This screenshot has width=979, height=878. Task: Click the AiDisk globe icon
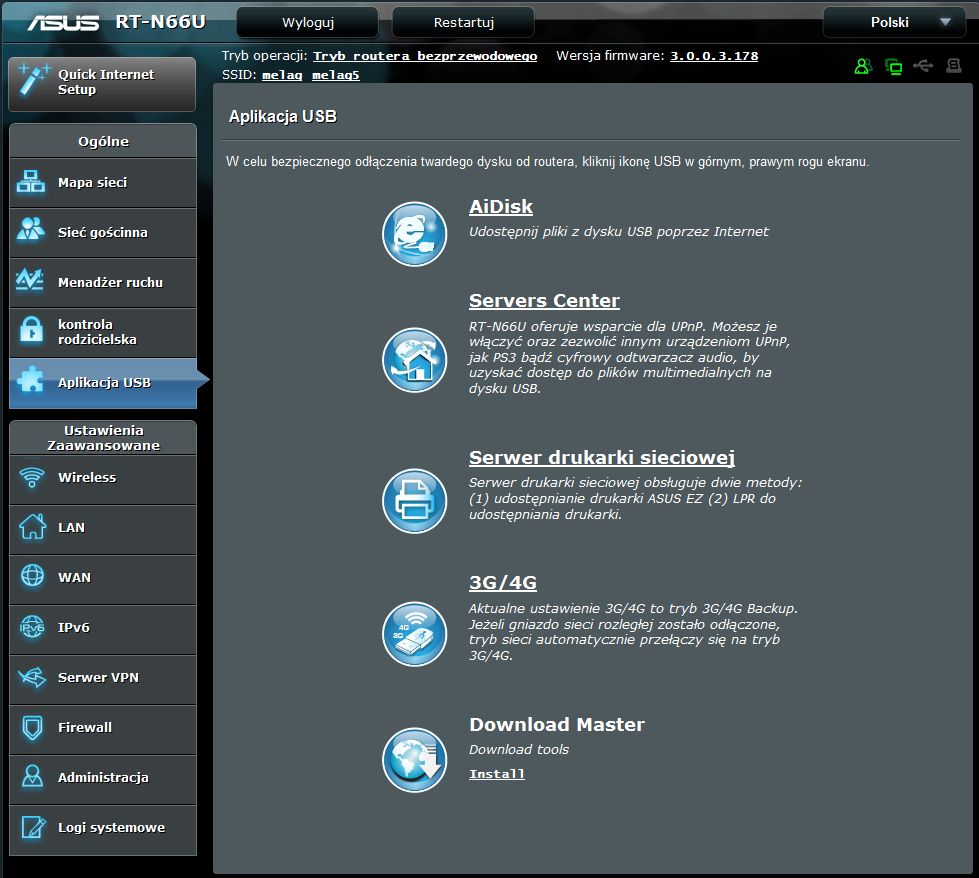click(415, 234)
